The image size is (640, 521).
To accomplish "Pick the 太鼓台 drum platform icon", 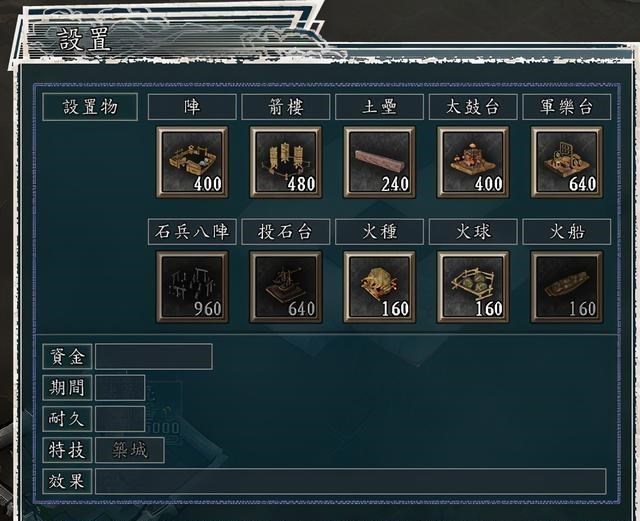I will click(473, 162).
